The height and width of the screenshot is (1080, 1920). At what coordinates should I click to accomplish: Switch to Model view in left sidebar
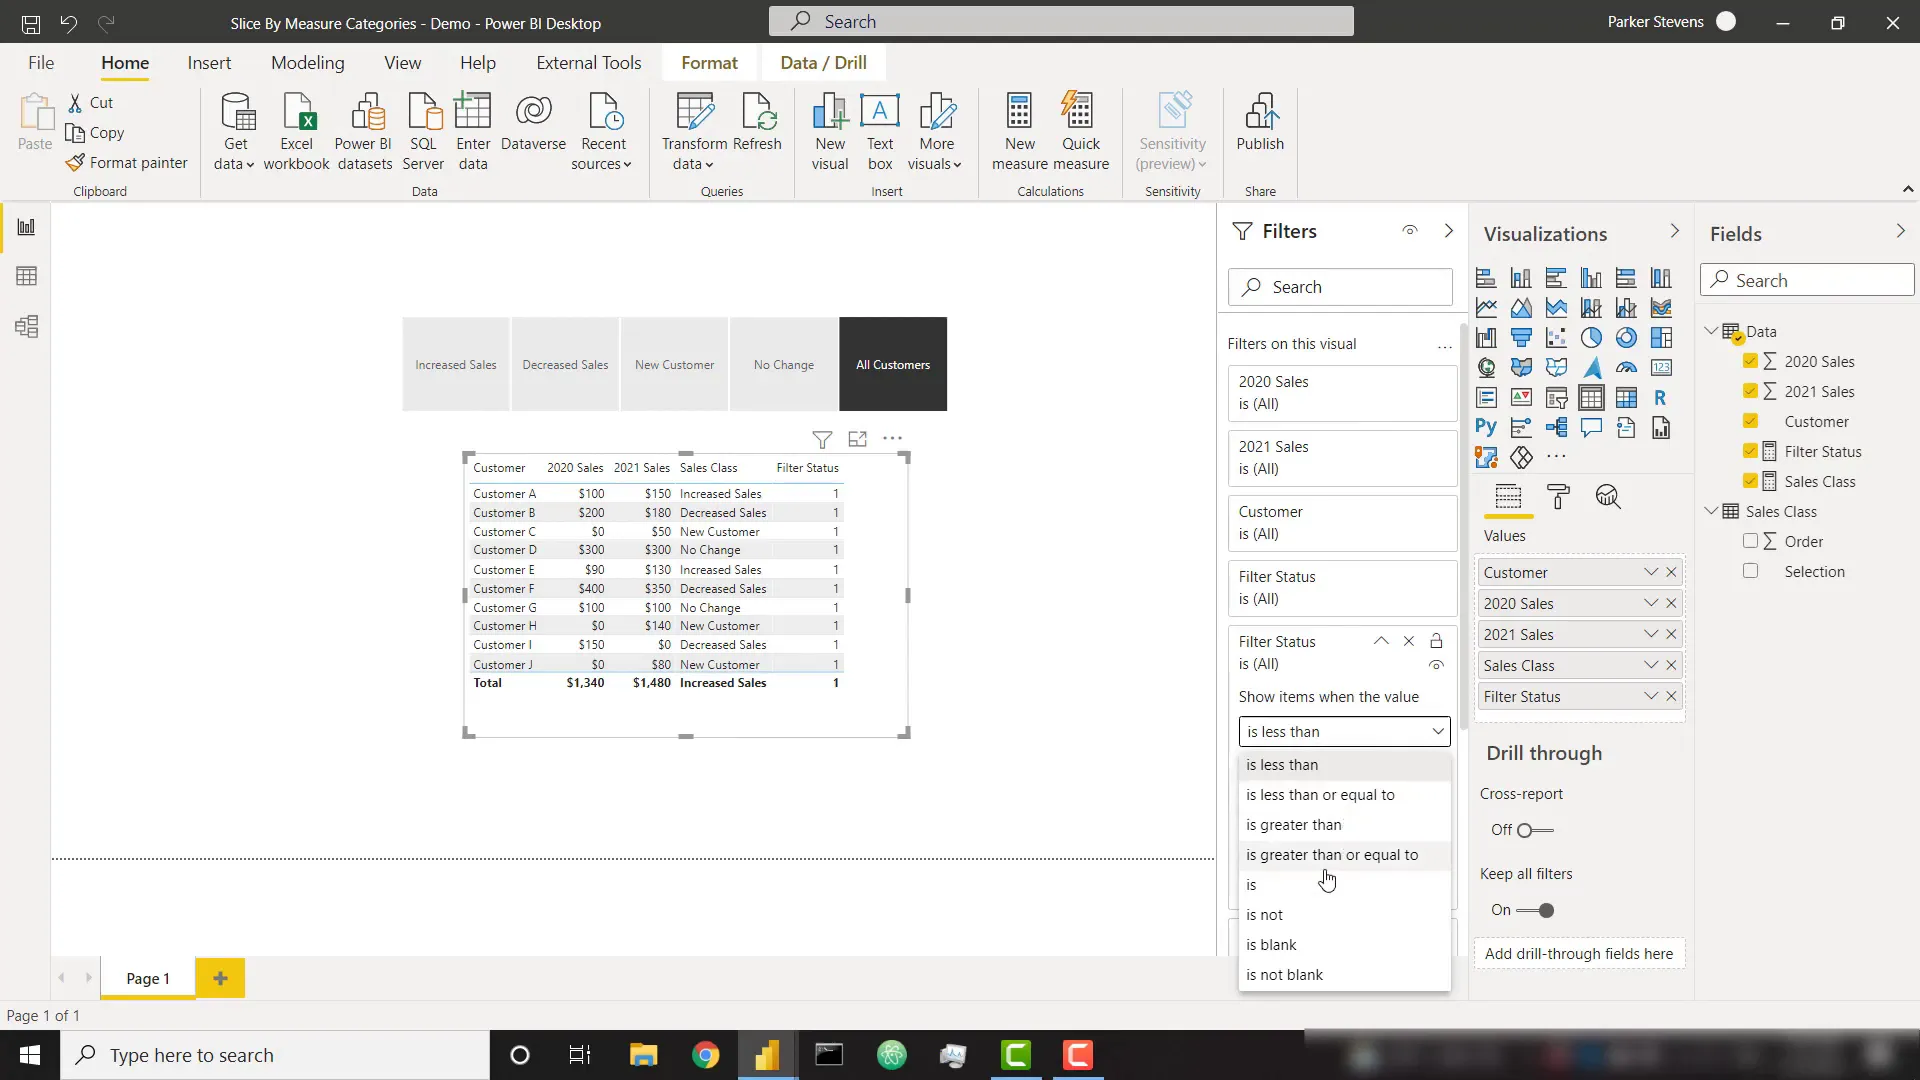pyautogui.click(x=27, y=326)
